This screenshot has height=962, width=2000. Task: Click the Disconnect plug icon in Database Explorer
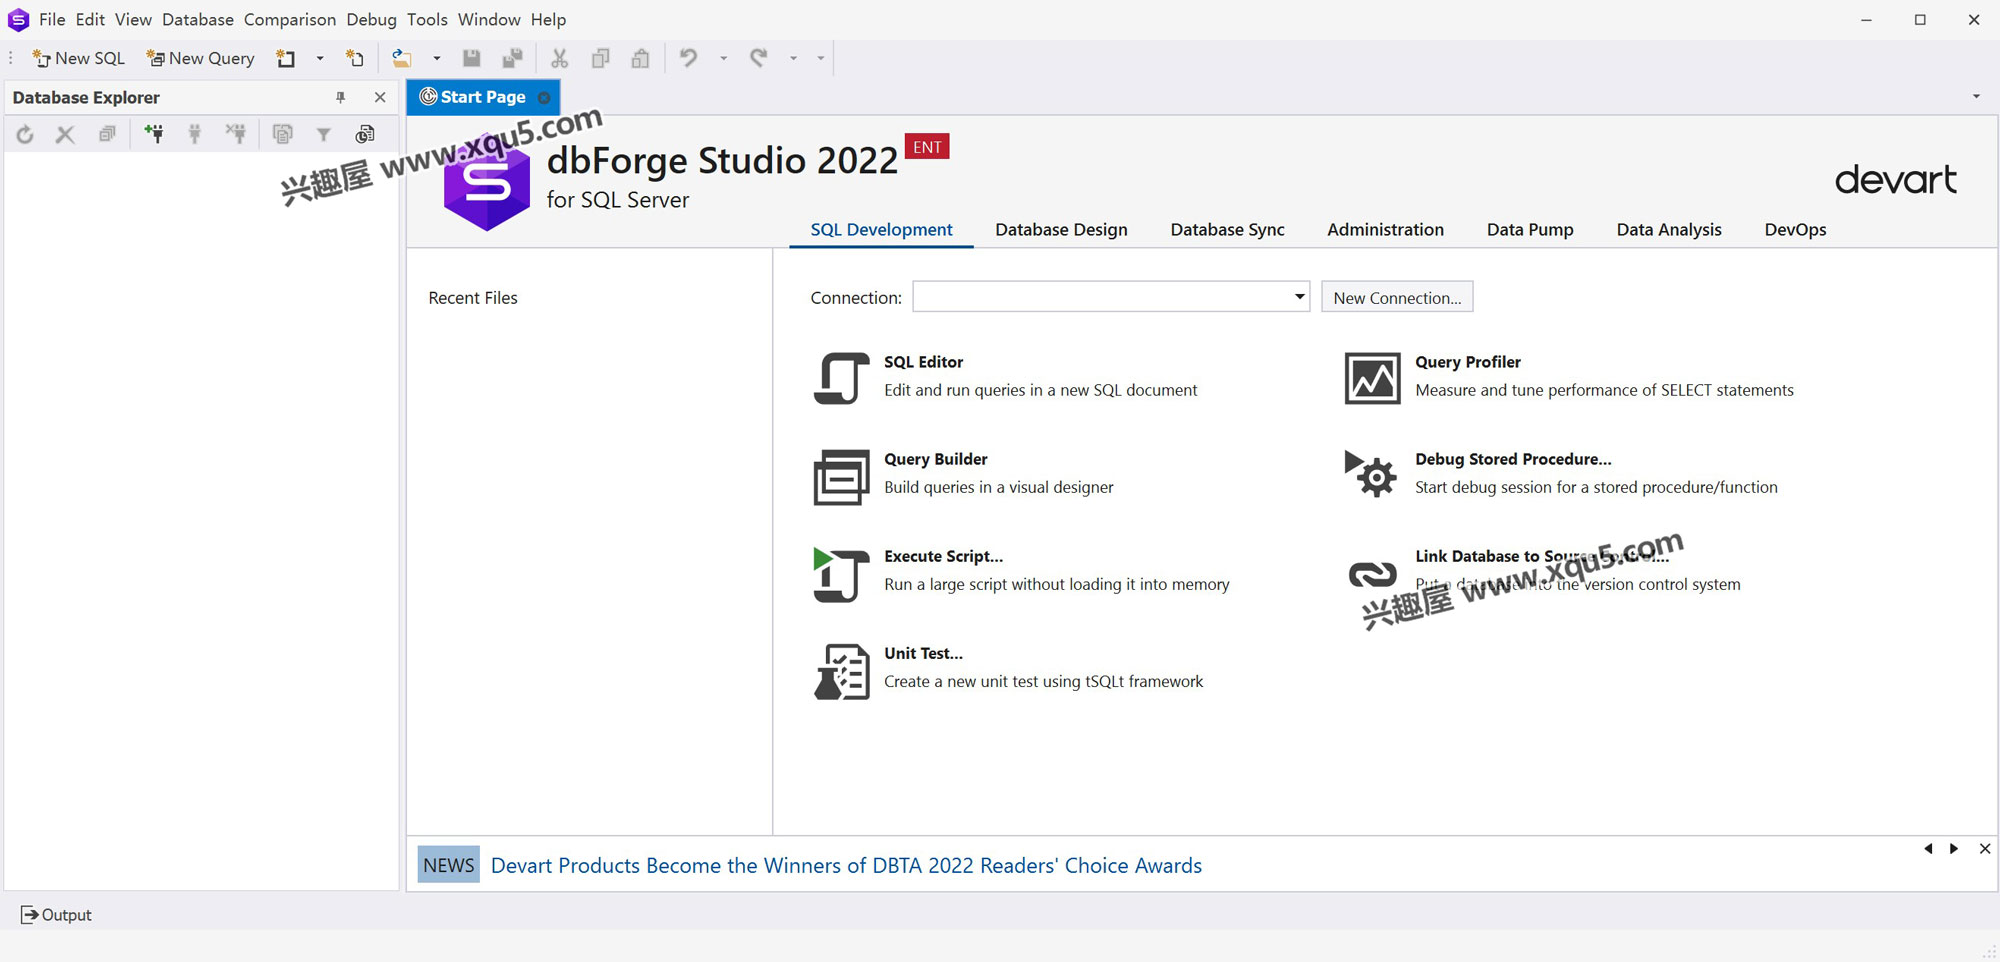(236, 134)
